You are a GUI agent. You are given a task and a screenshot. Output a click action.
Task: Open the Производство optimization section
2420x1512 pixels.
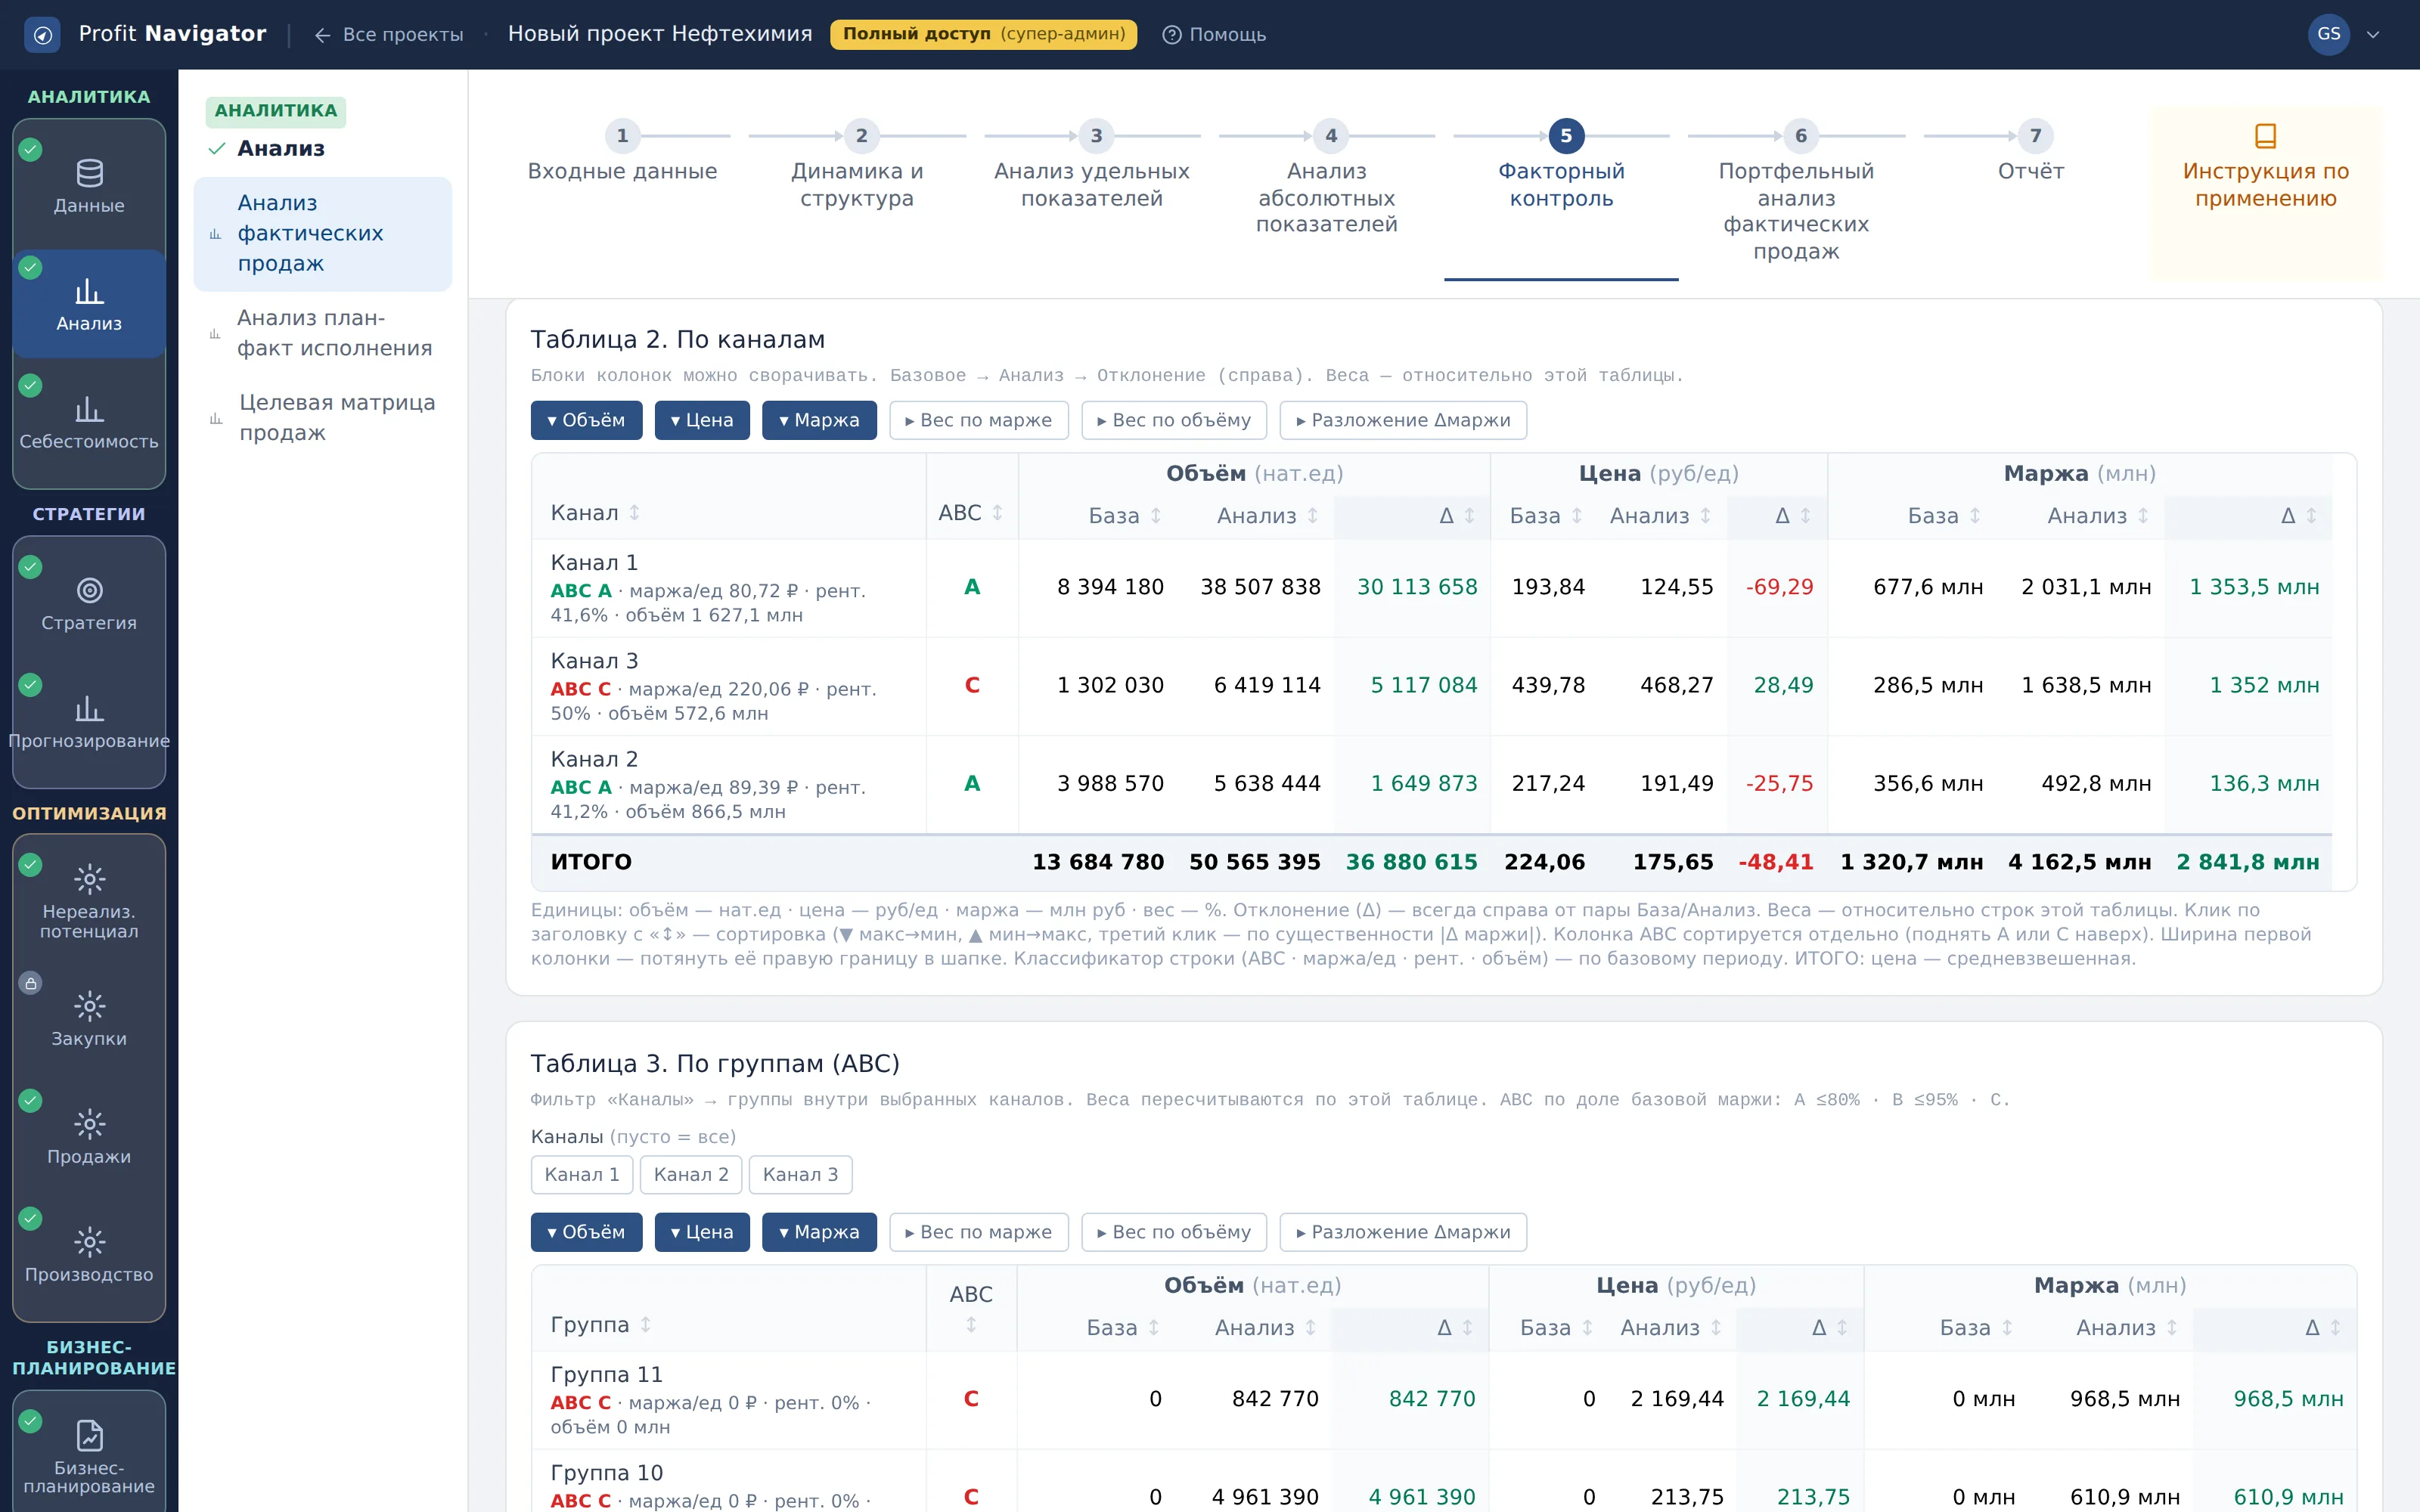(89, 1254)
